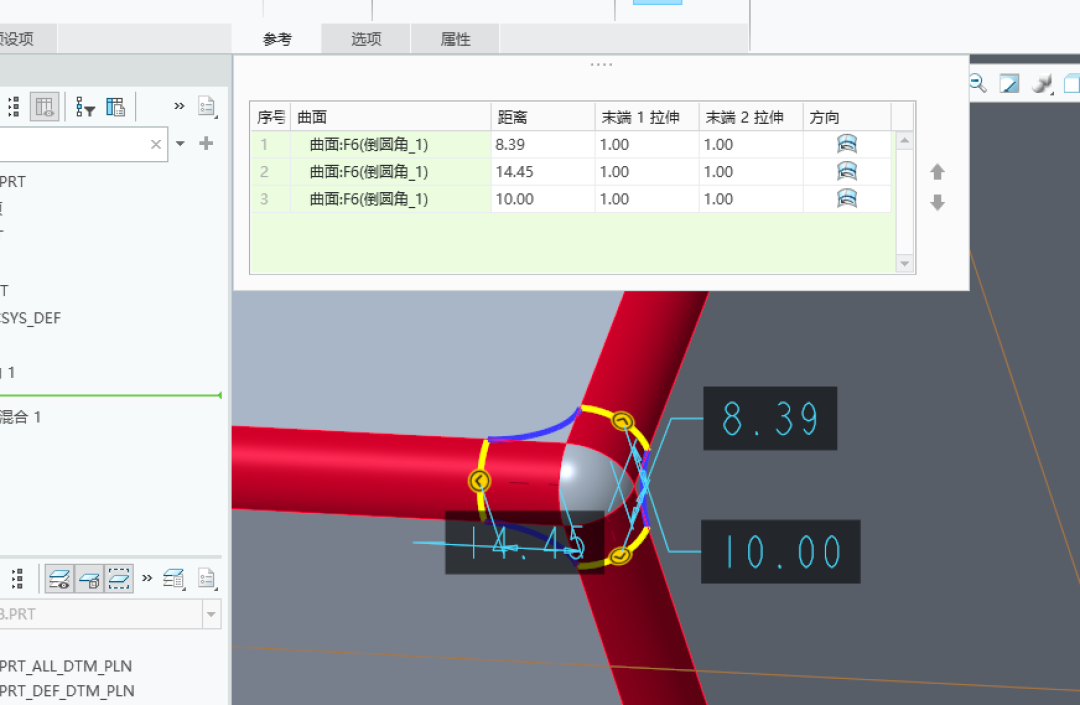Expand the layer toolbar overflow chevron

pos(147,578)
